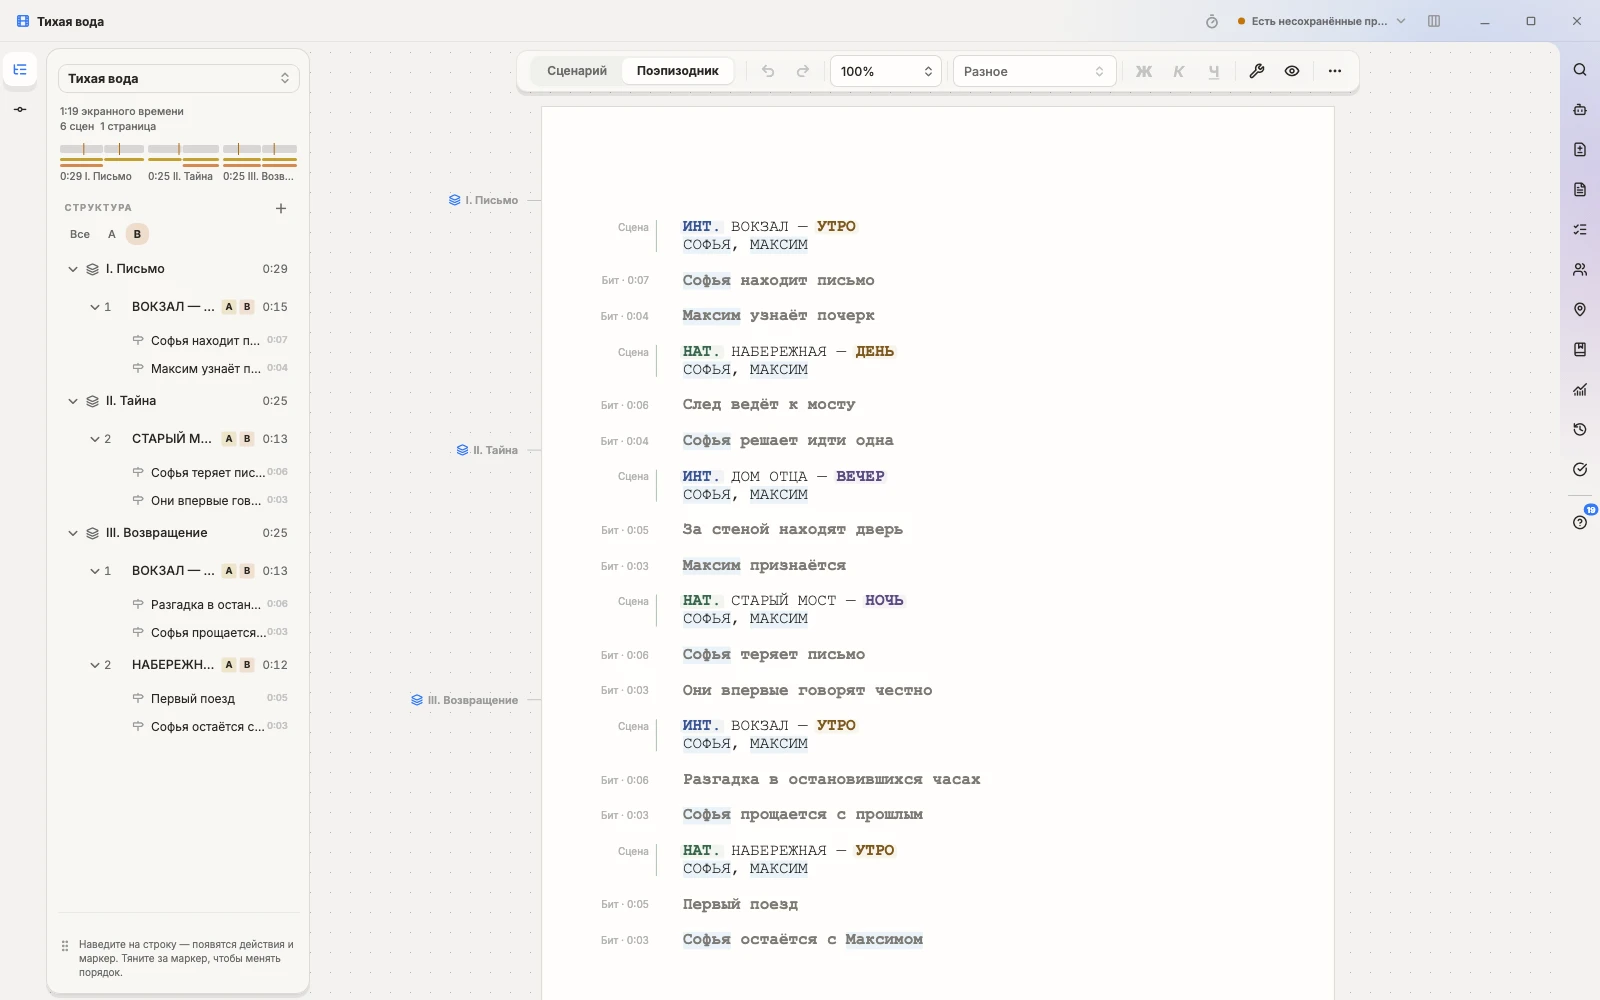The height and width of the screenshot is (1000, 1600).
Task: Open the circled checkmark icon
Action: (1580, 470)
